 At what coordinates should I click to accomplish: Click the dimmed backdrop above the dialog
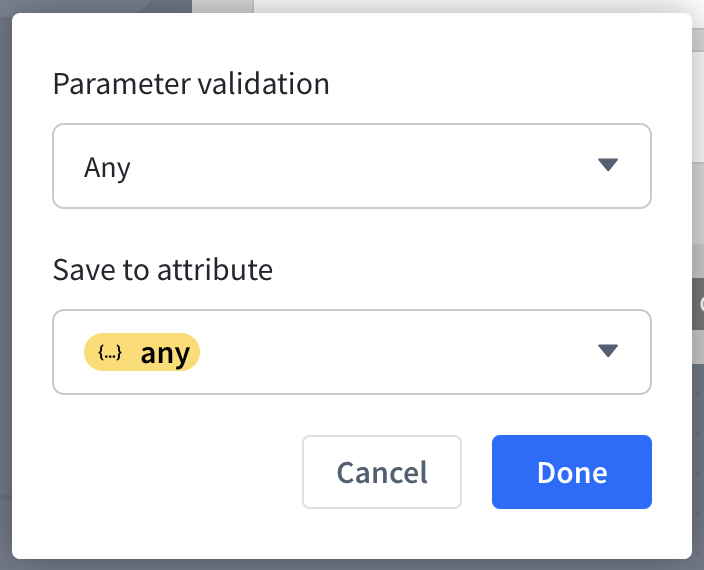(100, 5)
